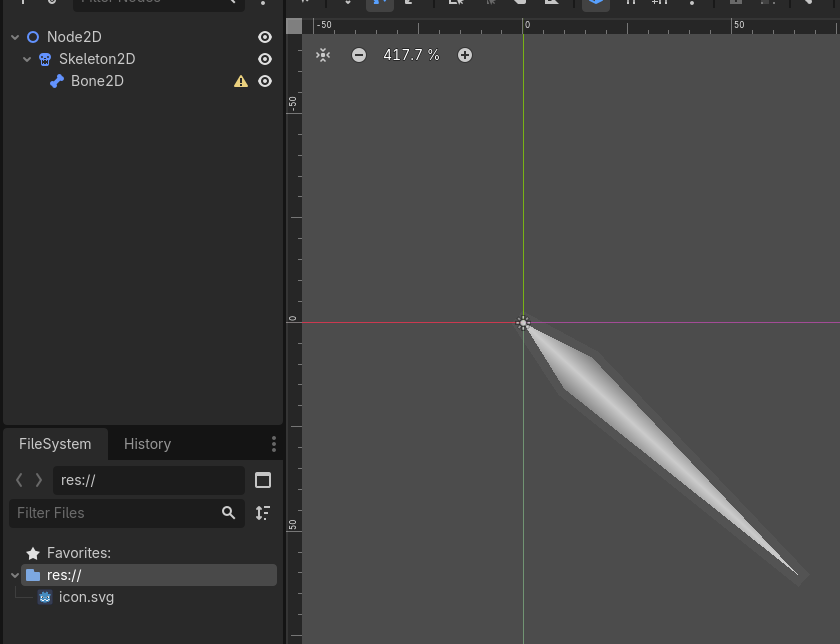The height and width of the screenshot is (644, 840).
Task: Select icon.svg in the file list
Action: [86, 597]
